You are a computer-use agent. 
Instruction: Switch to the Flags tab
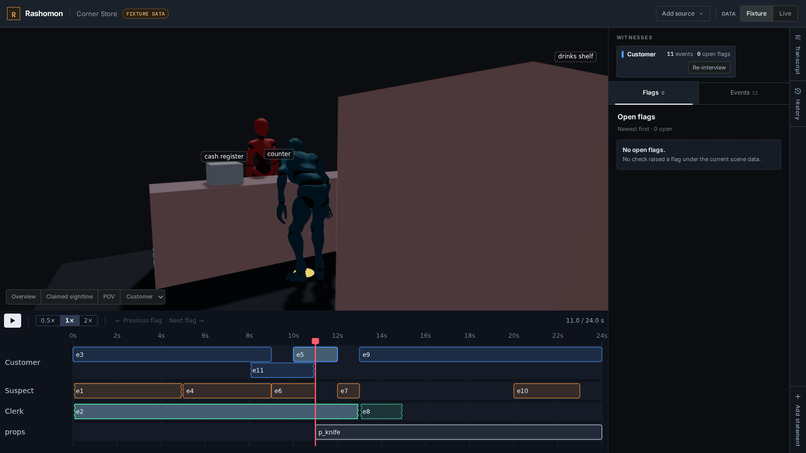click(x=653, y=93)
